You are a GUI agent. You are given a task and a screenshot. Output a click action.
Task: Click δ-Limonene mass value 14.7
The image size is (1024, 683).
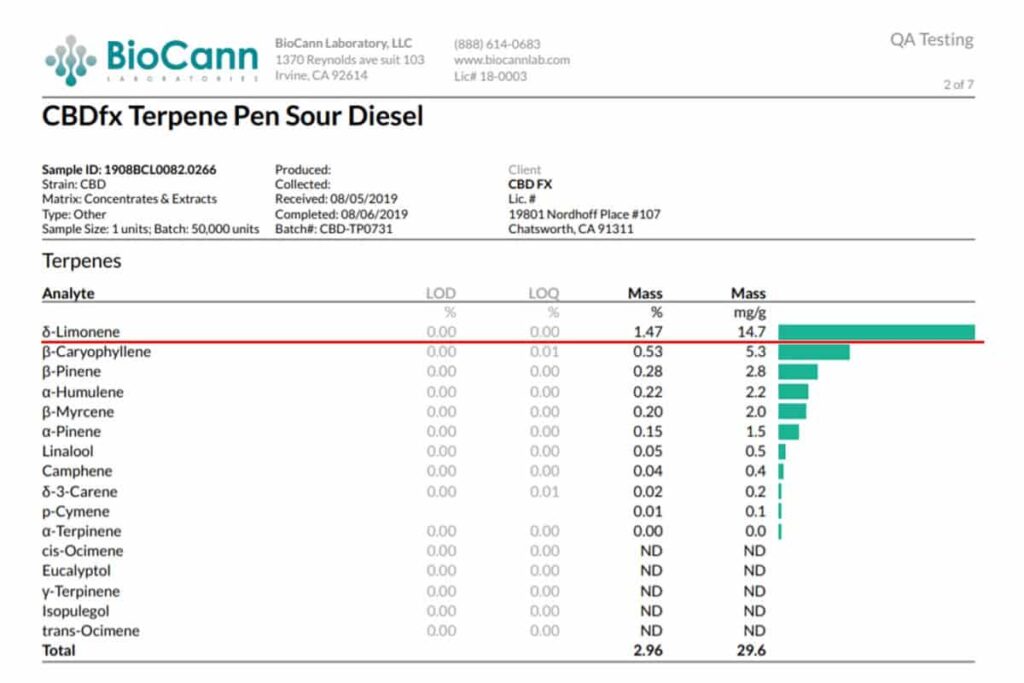[752, 332]
